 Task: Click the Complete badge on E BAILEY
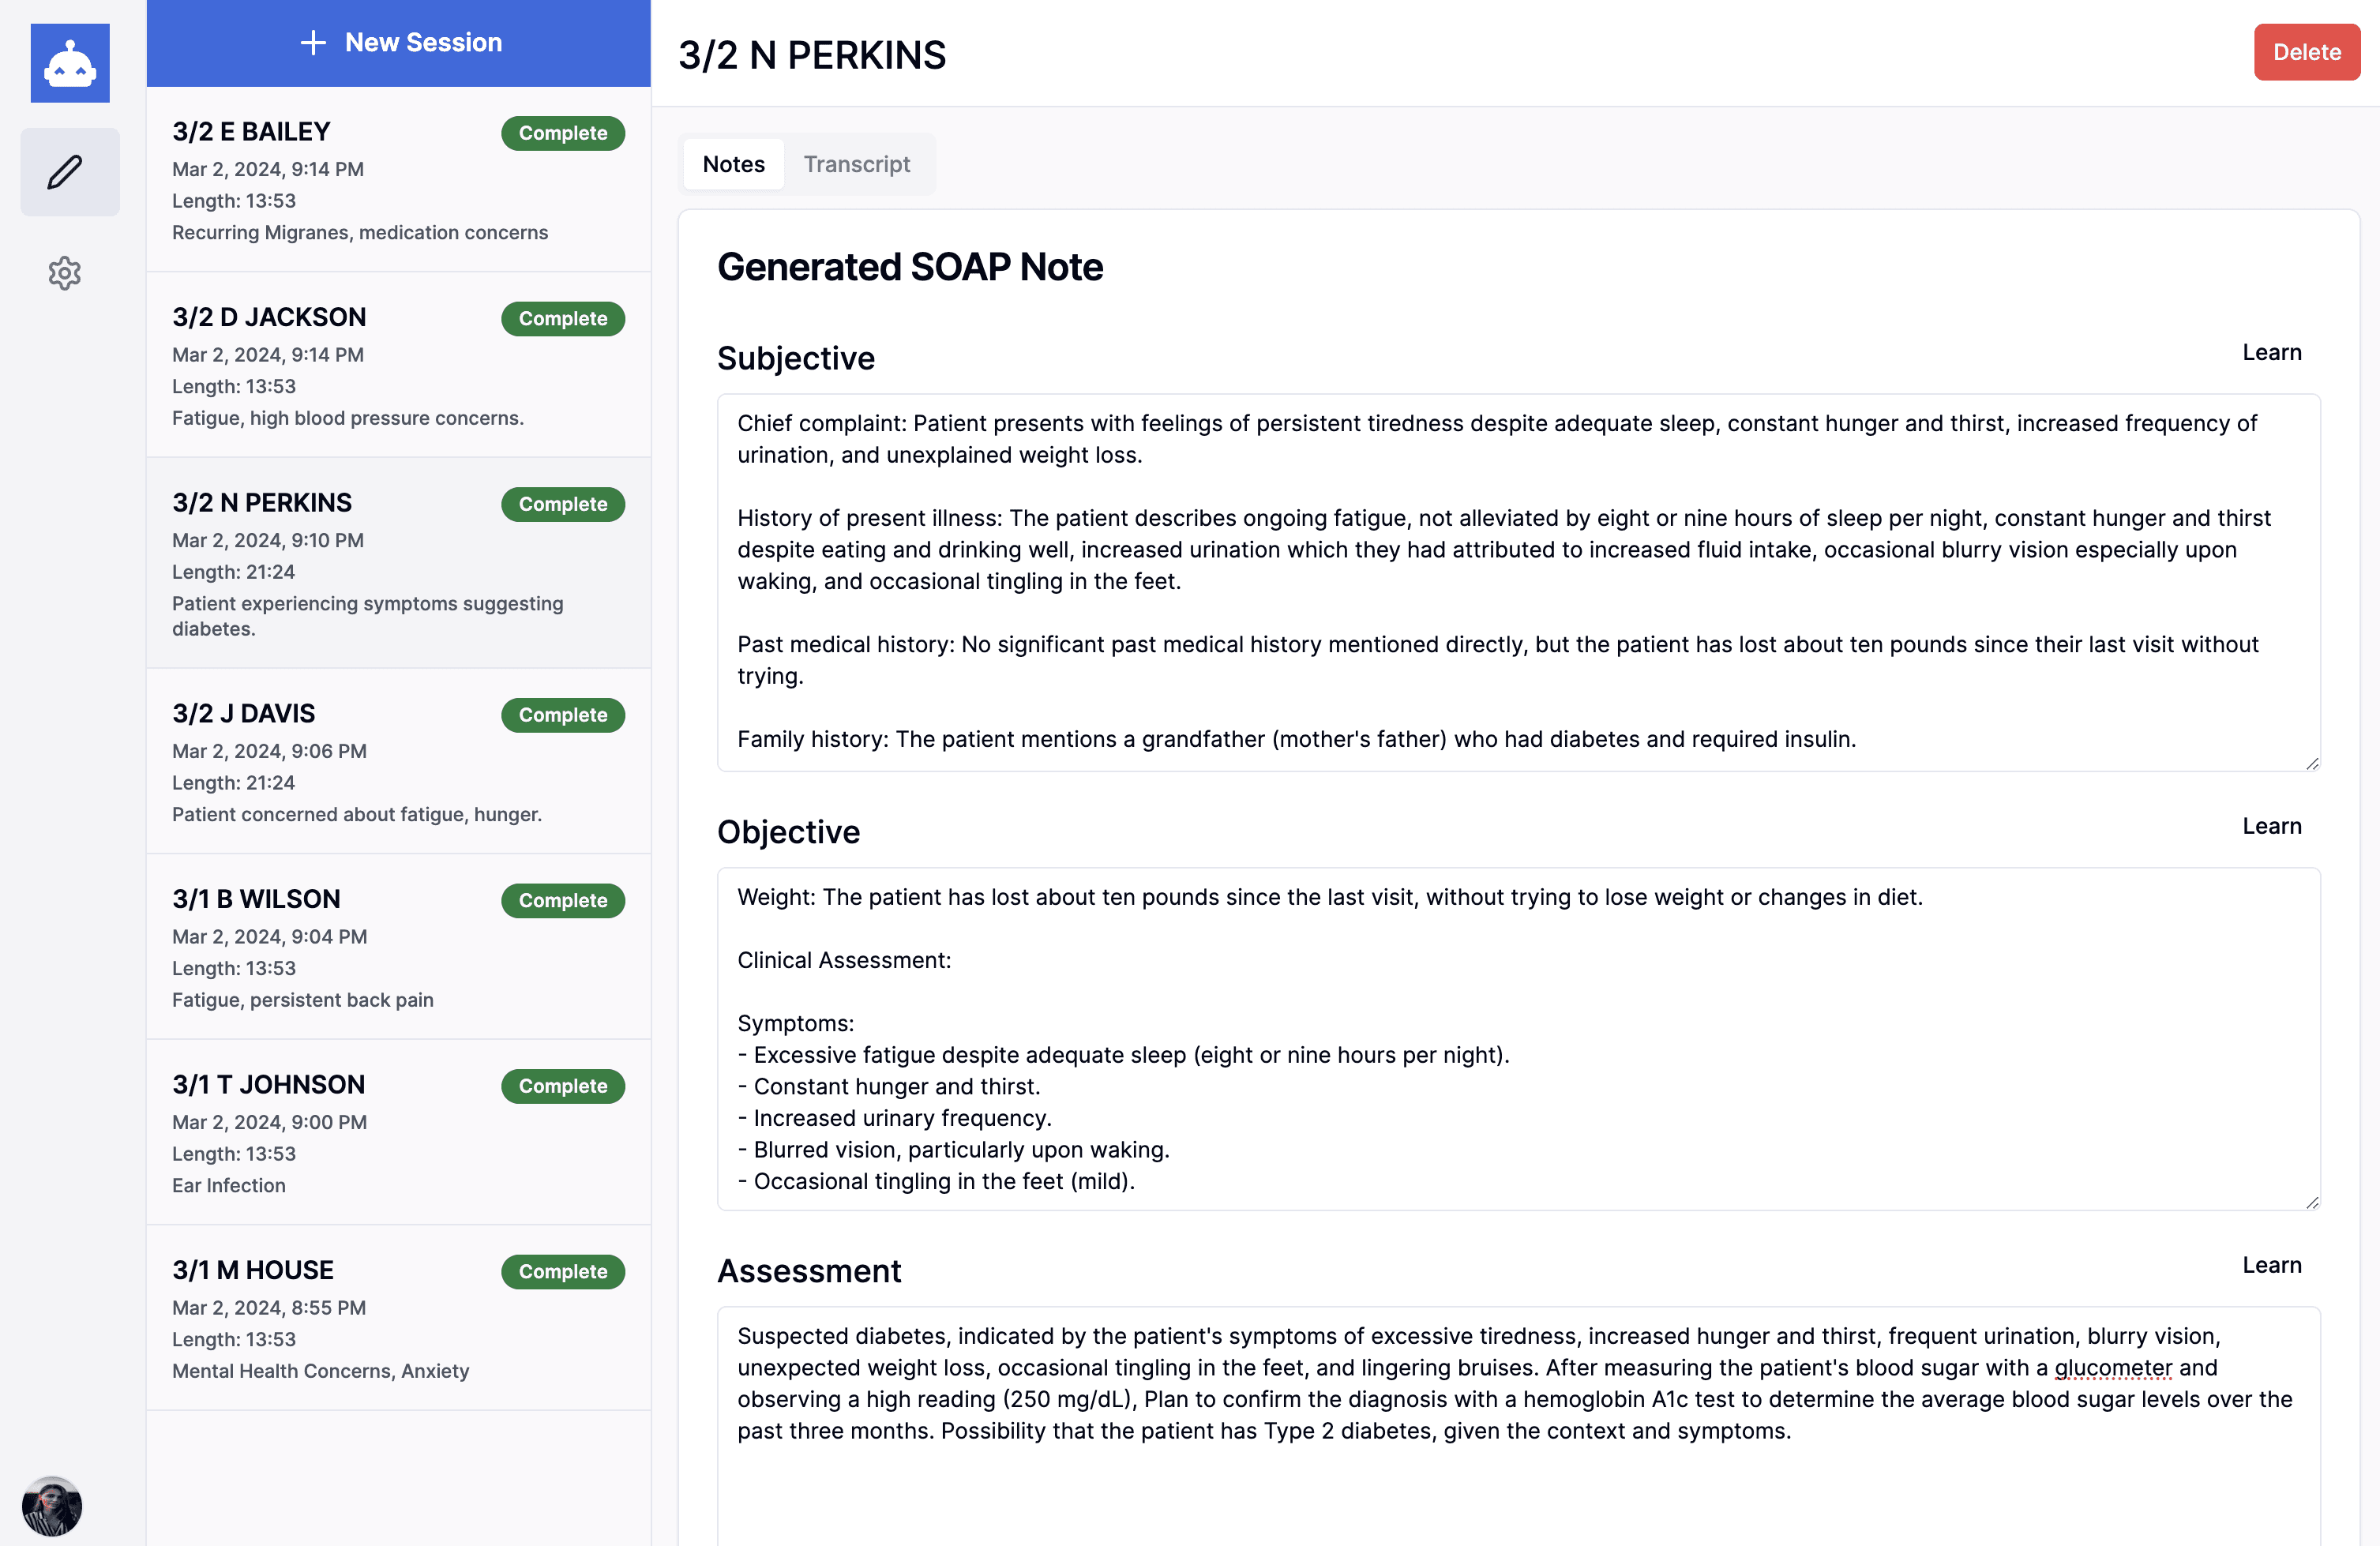[x=562, y=132]
